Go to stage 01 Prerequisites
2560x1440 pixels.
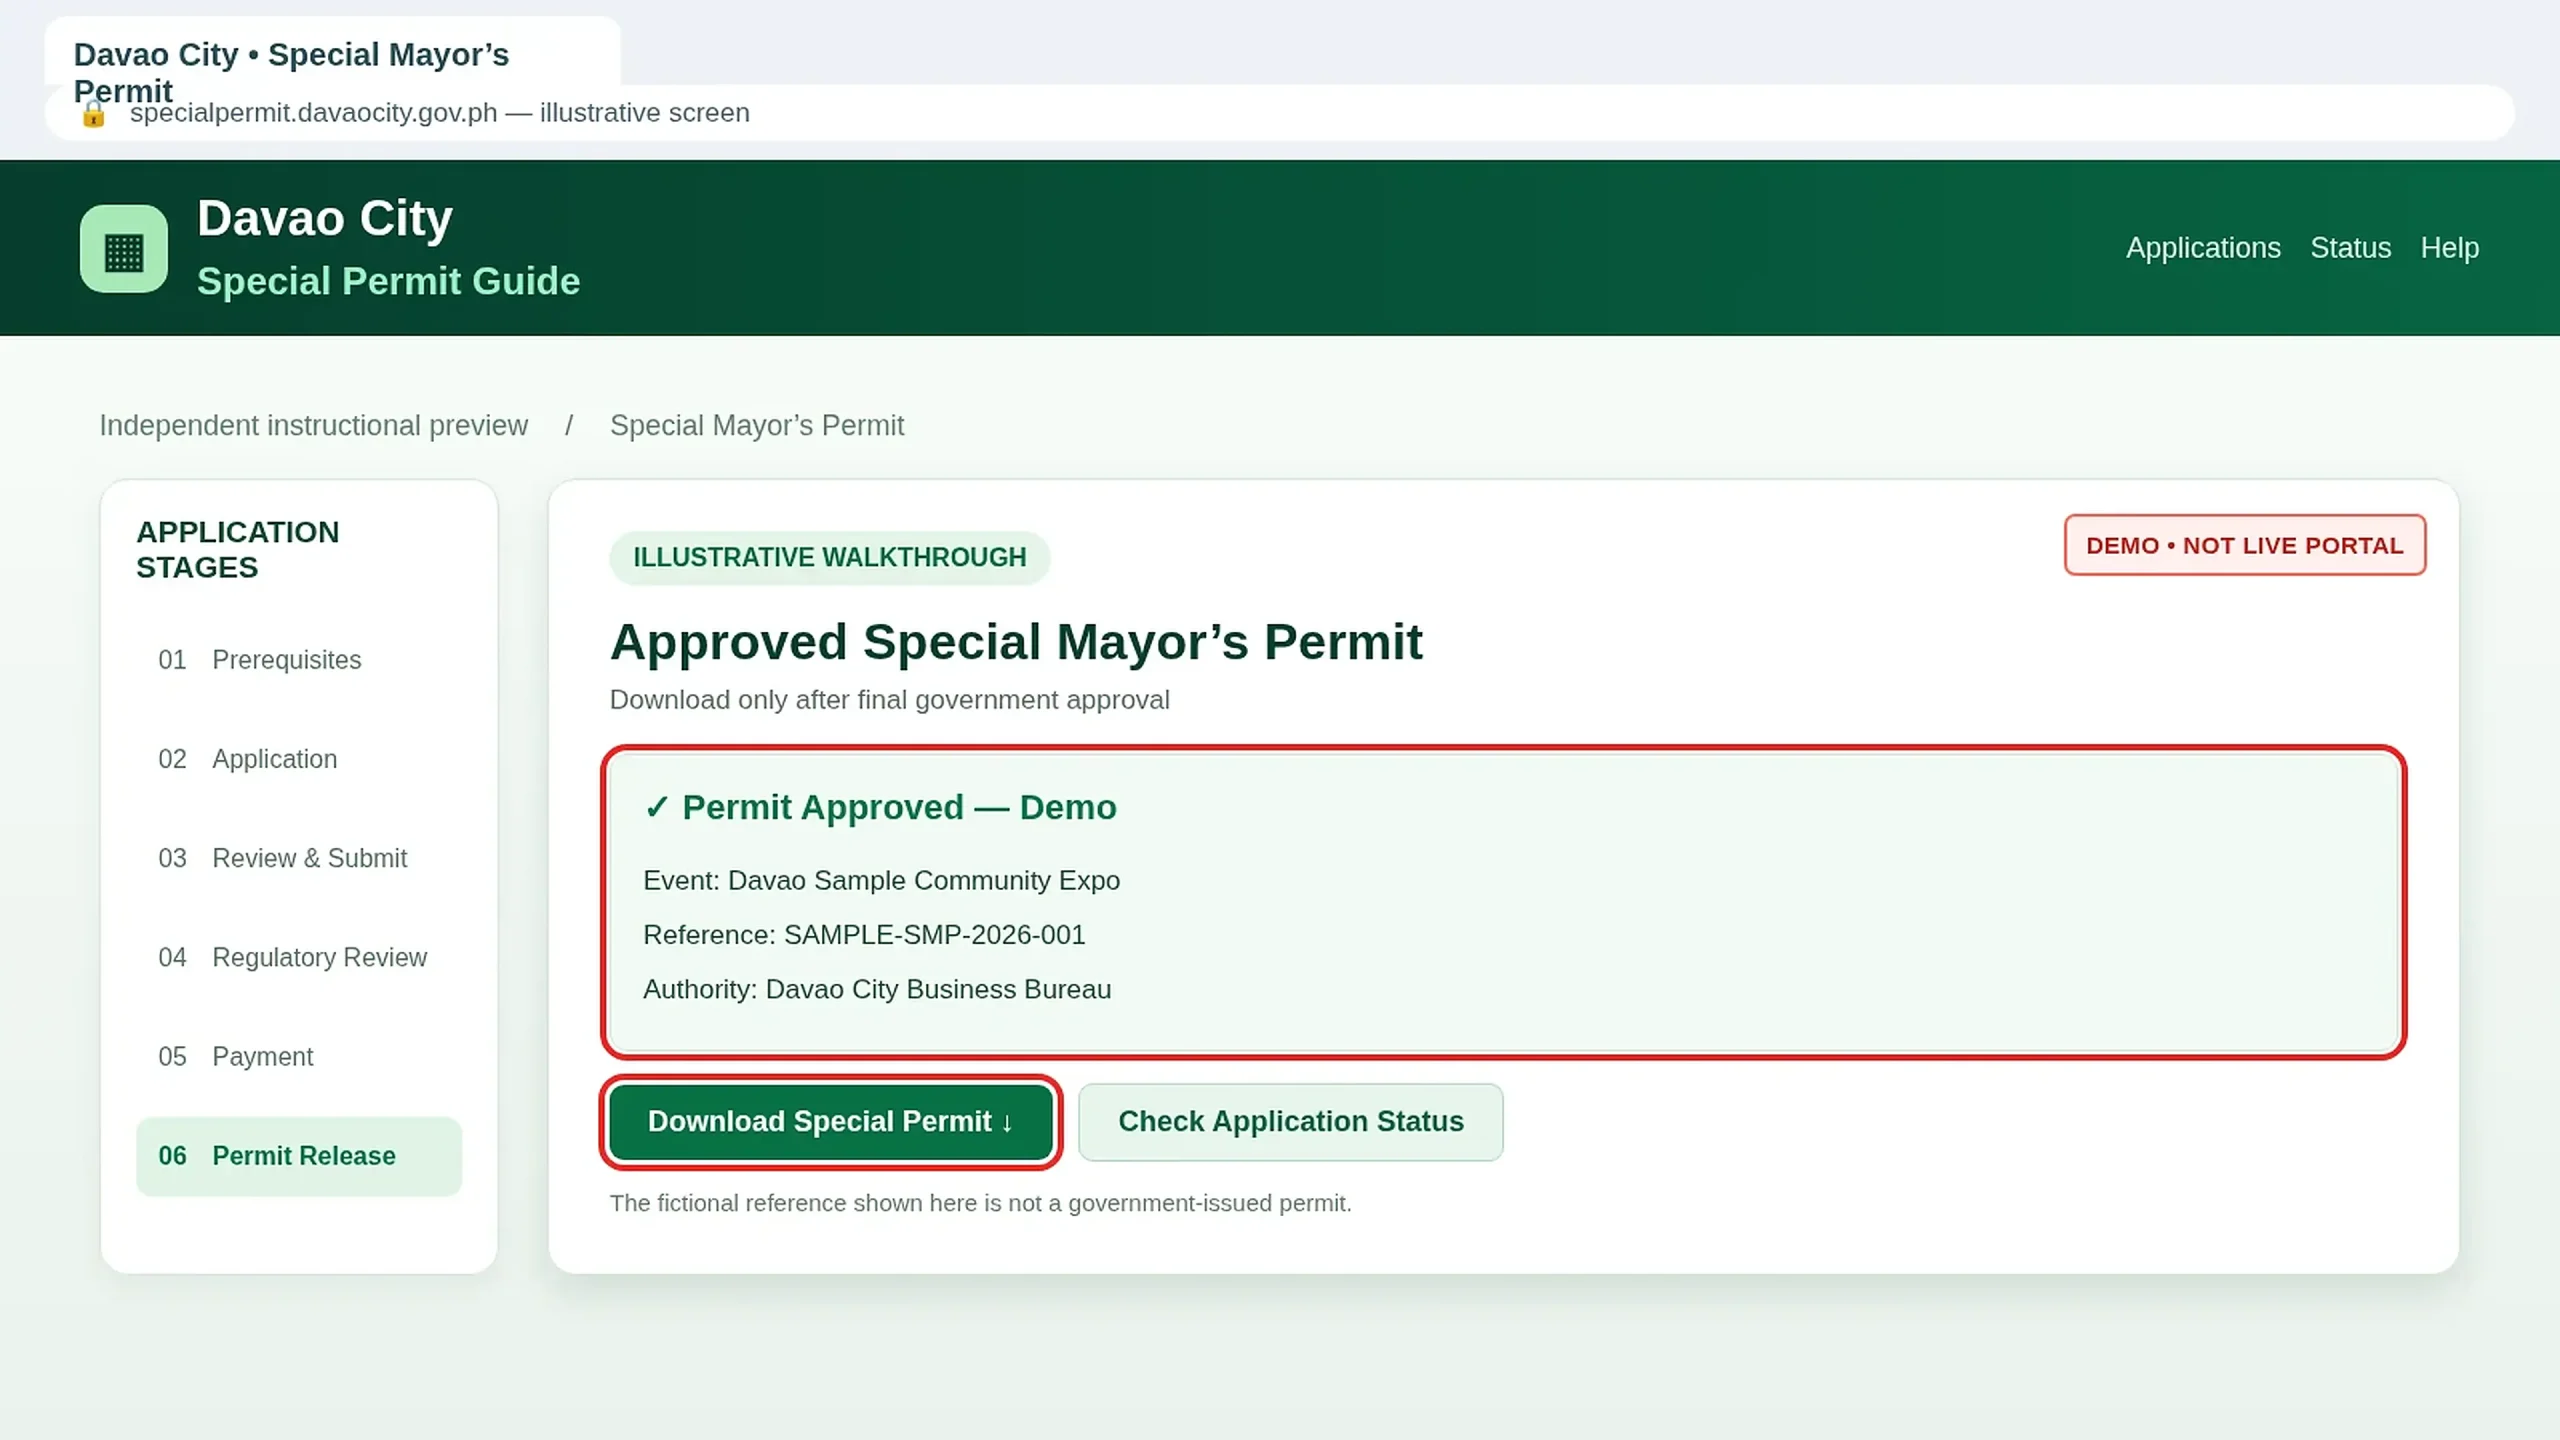299,660
